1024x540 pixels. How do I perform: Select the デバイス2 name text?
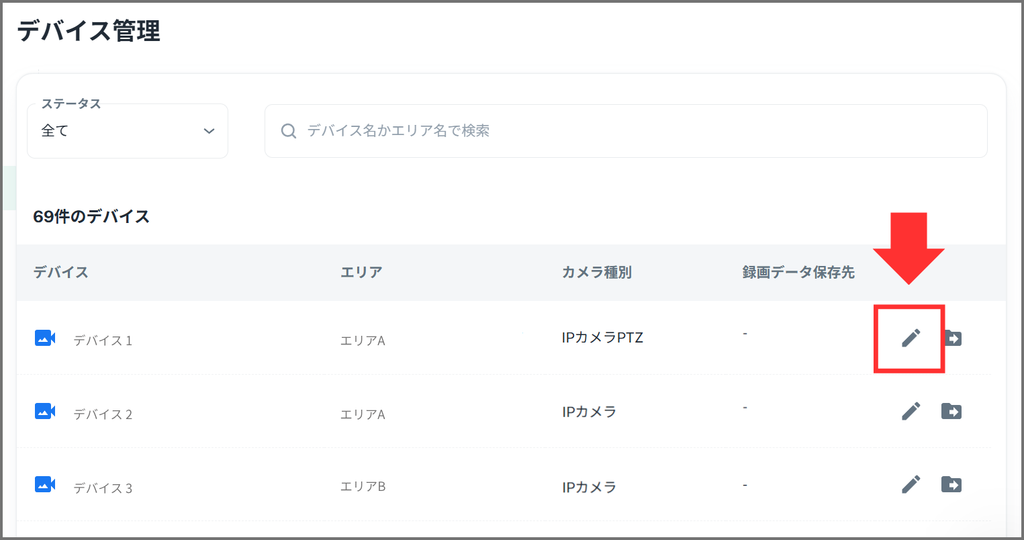pyautogui.click(x=103, y=414)
